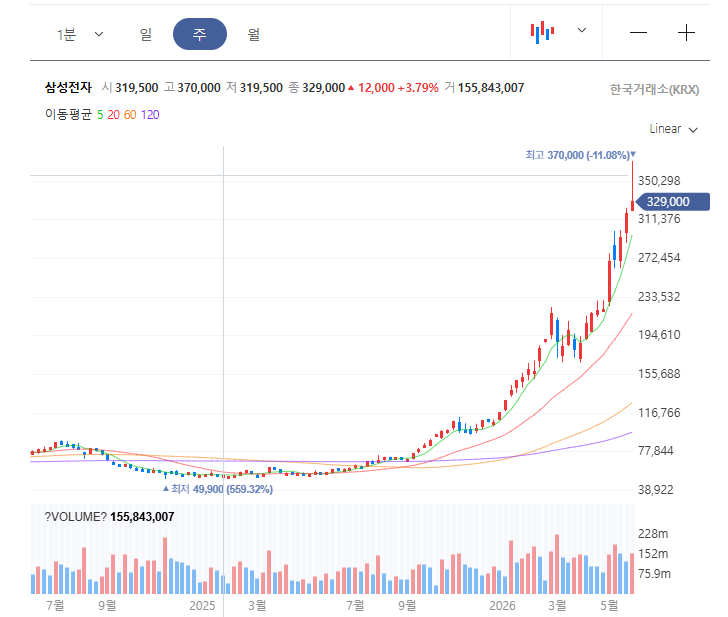
Task: Click the 329,000 current price tag
Action: point(672,201)
